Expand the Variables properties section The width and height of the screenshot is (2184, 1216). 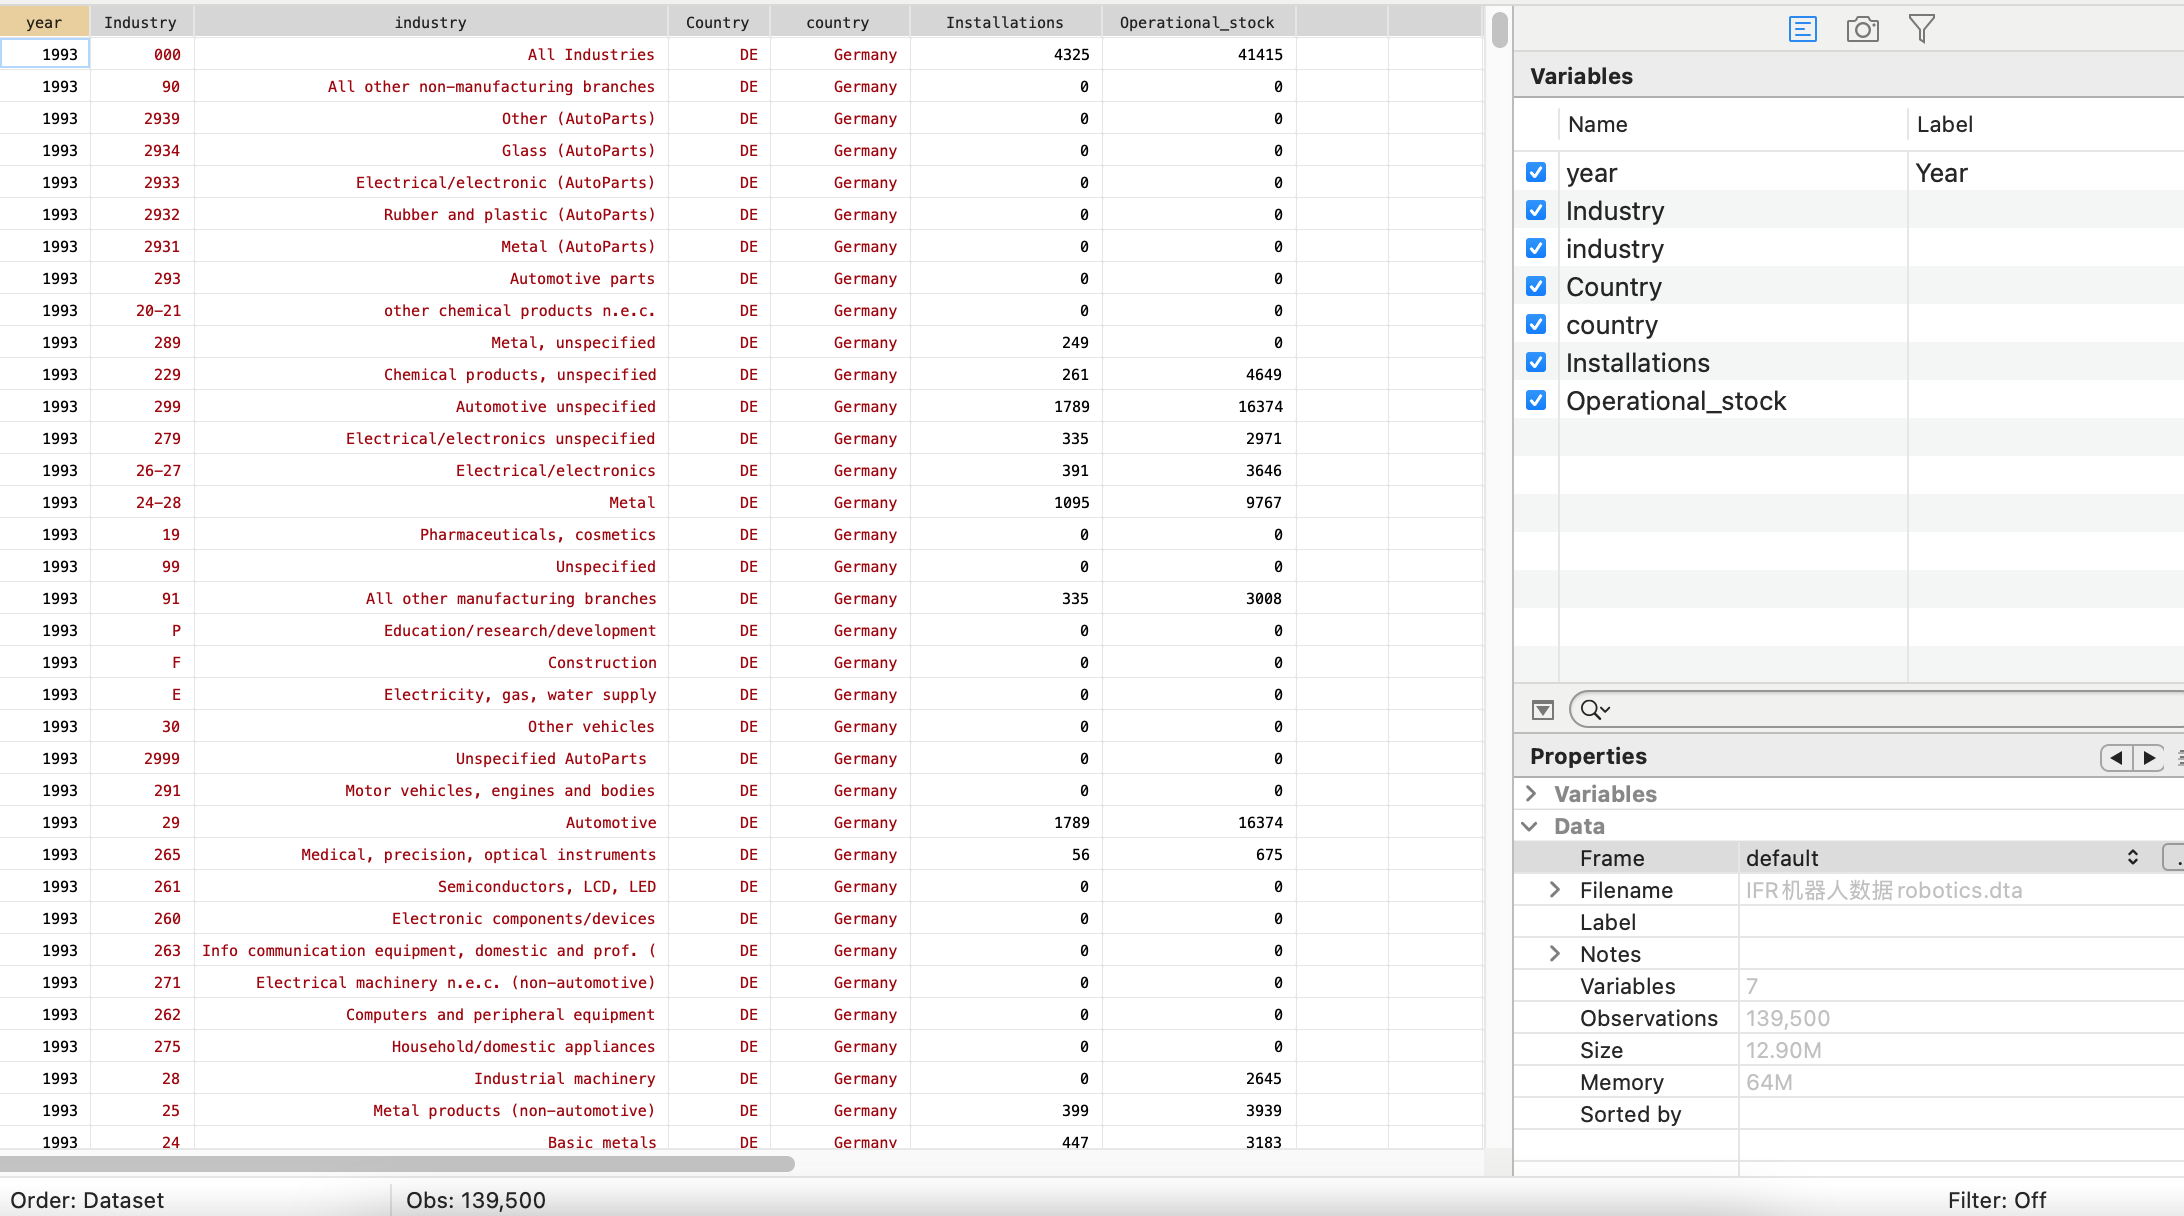[x=1531, y=794]
